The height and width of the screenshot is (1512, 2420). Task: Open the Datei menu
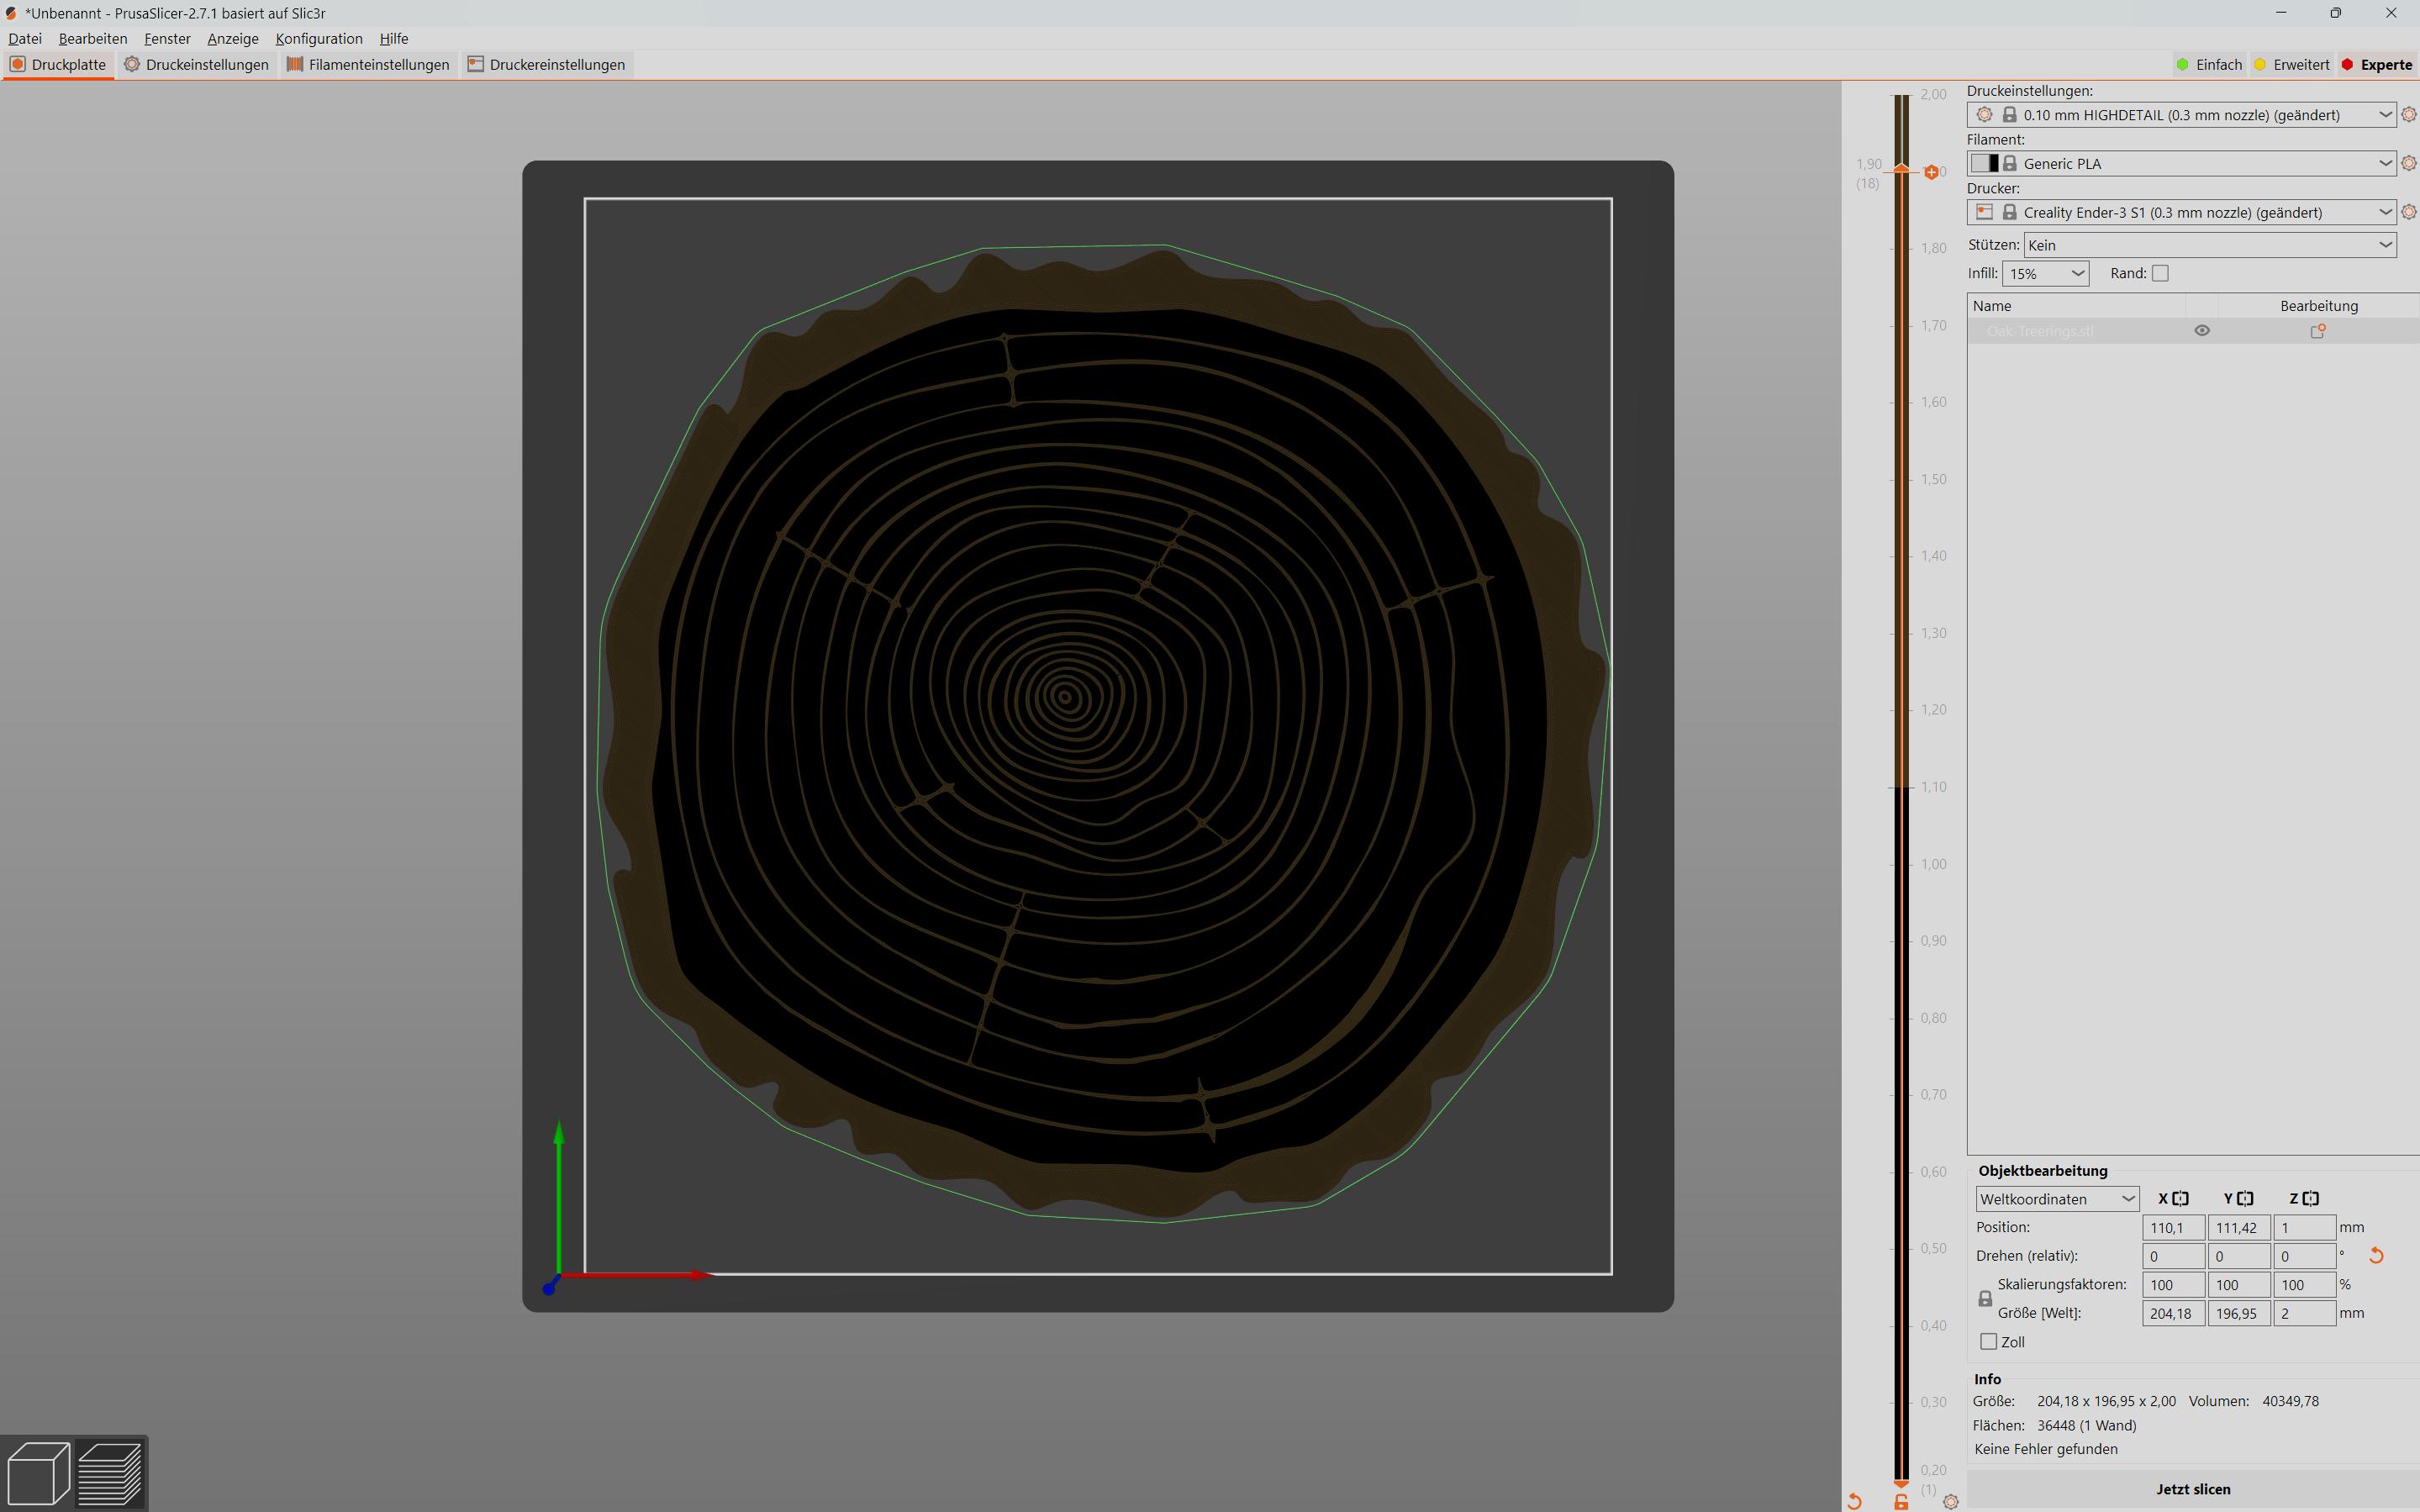[25, 39]
